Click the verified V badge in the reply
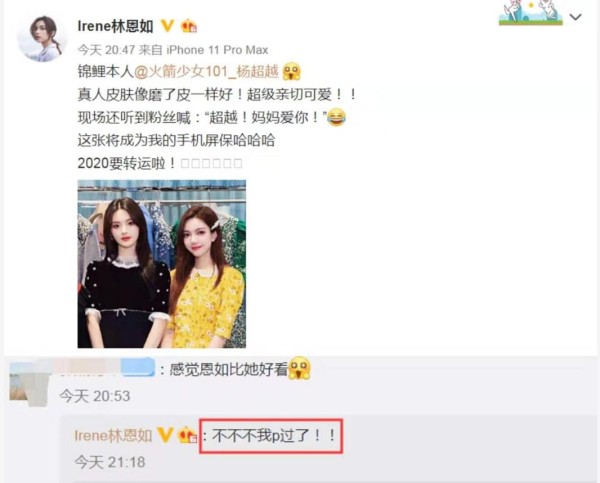This screenshot has width=600, height=483. click(x=165, y=435)
